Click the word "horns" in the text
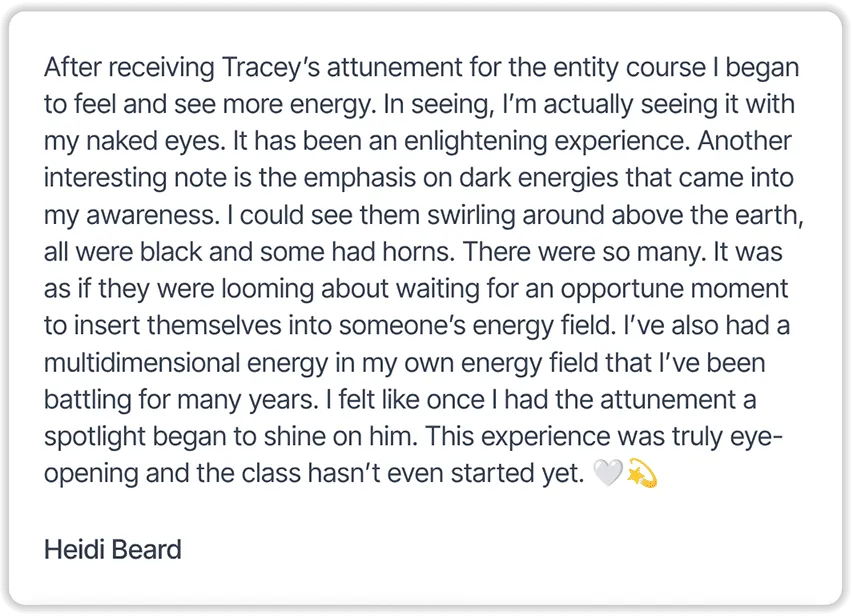 pos(416,252)
